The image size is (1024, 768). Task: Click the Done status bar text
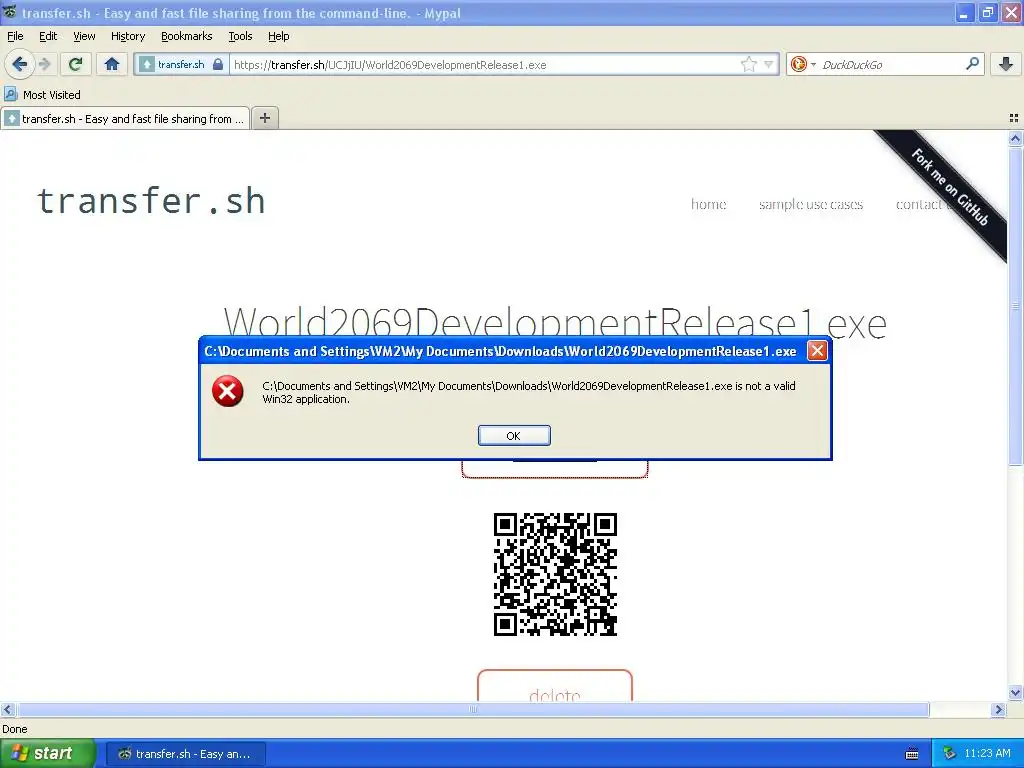[14, 729]
